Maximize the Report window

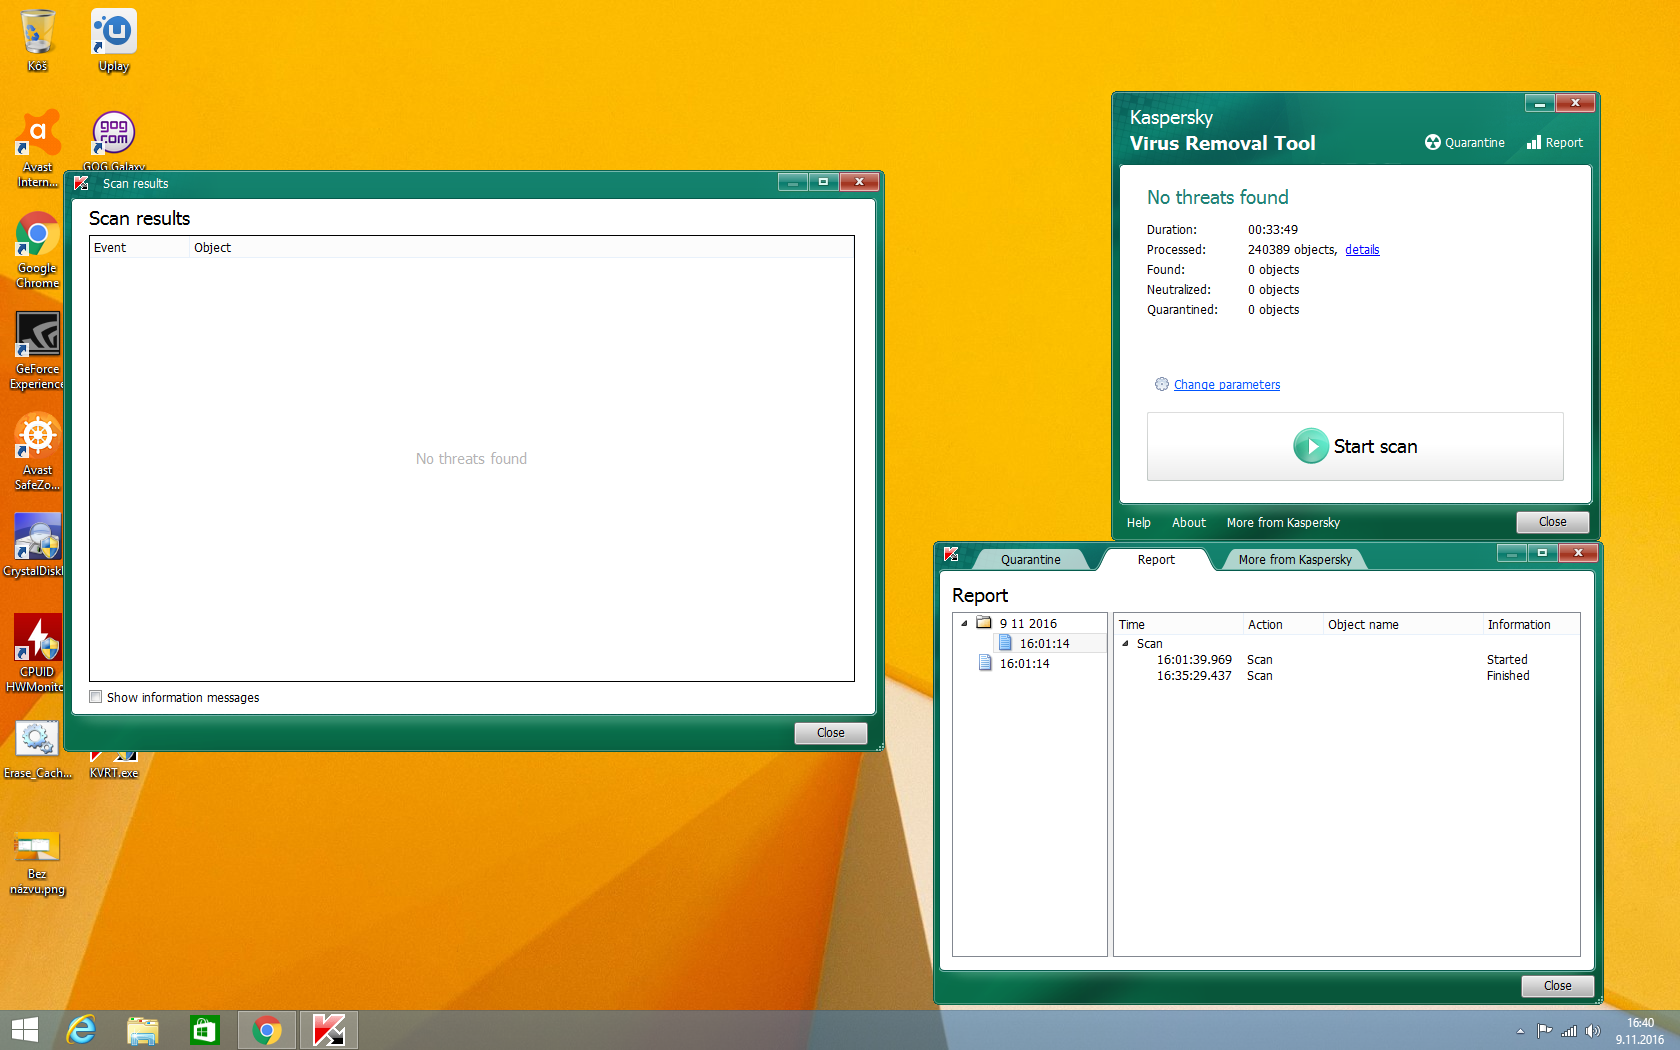tap(1542, 553)
